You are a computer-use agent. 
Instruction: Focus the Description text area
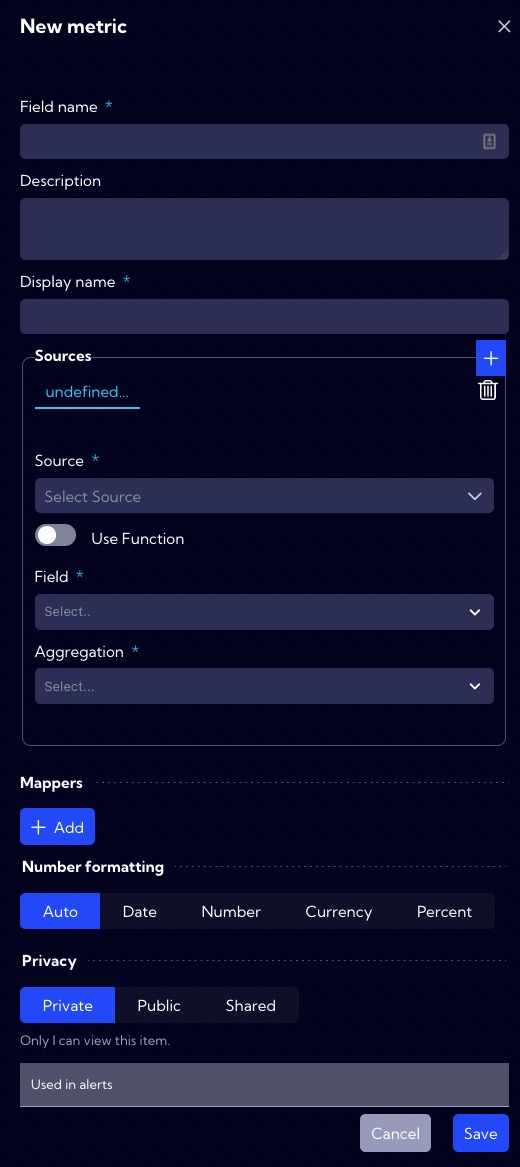(x=264, y=229)
